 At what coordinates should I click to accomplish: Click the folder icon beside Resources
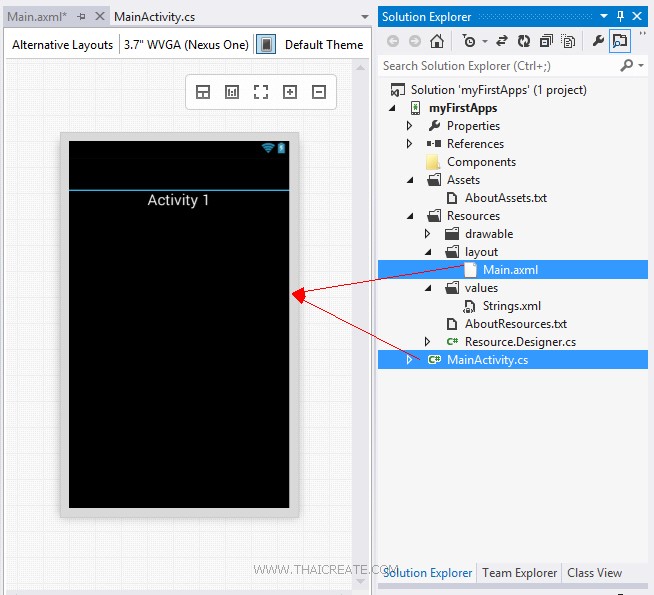coord(434,216)
